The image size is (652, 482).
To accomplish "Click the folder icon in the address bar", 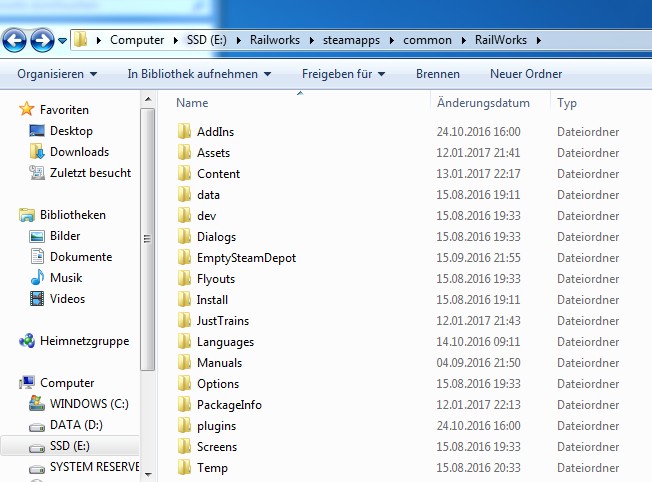I will 80,40.
